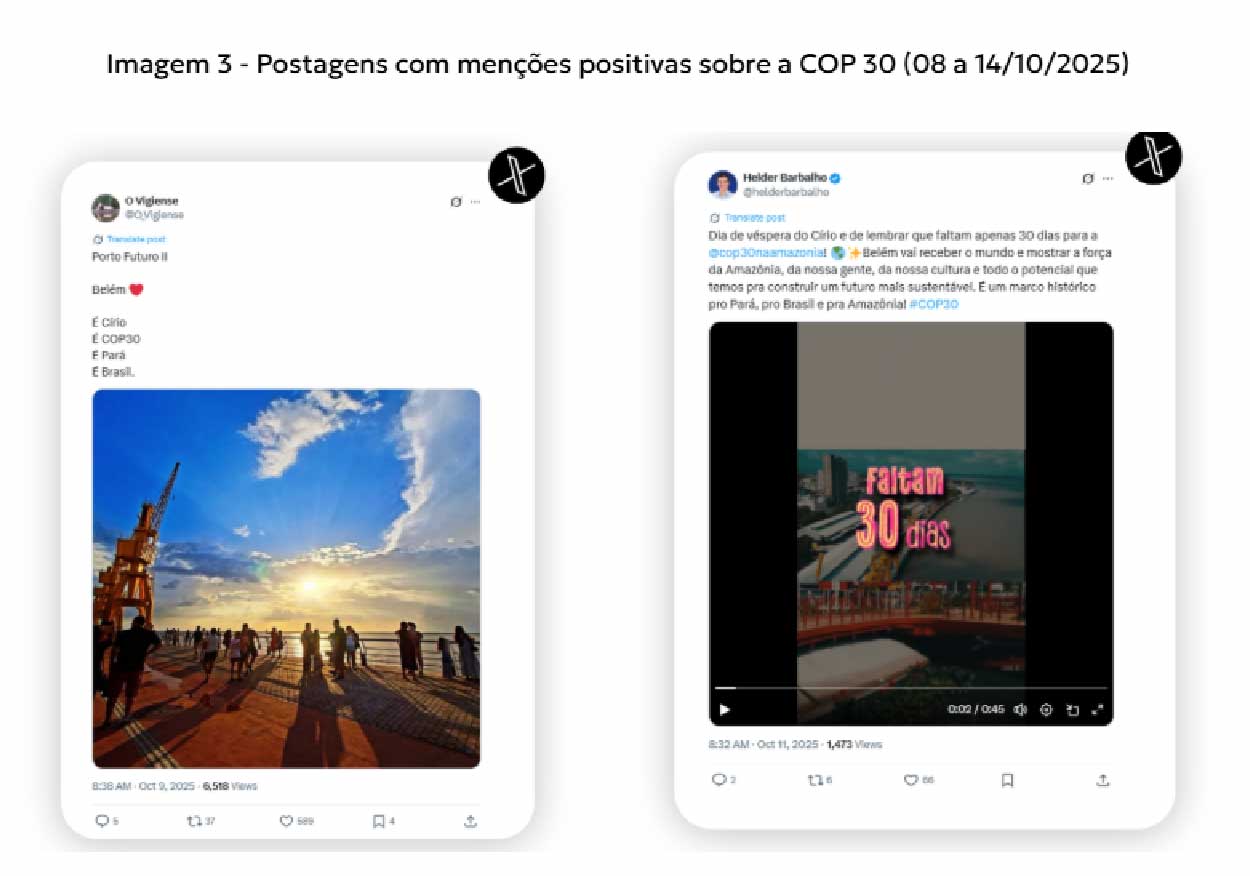
Task: Open the Porto Futuro sunset photo
Action: [x=286, y=578]
